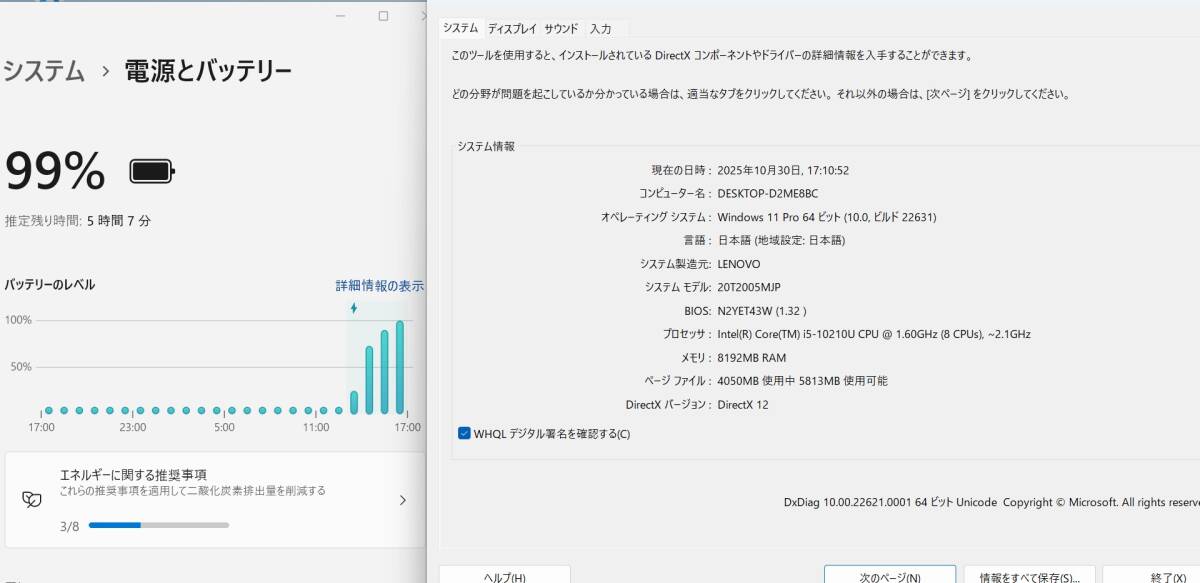The image size is (1200, 583).
Task: Uncheck the WHQL デジタル署名を確認する checkbox
Action: [463, 433]
